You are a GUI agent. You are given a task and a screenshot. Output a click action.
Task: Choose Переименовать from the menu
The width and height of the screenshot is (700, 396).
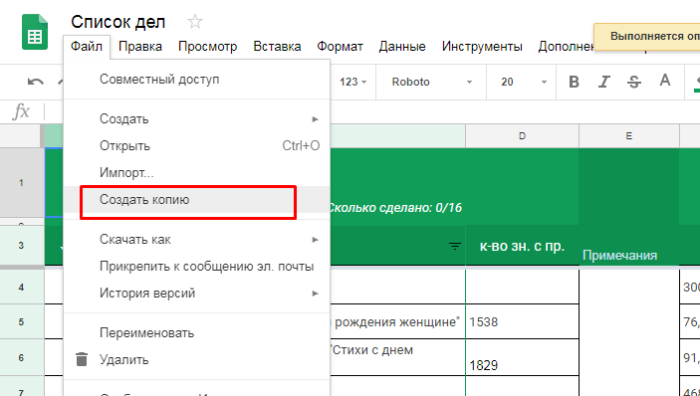[x=197, y=333]
